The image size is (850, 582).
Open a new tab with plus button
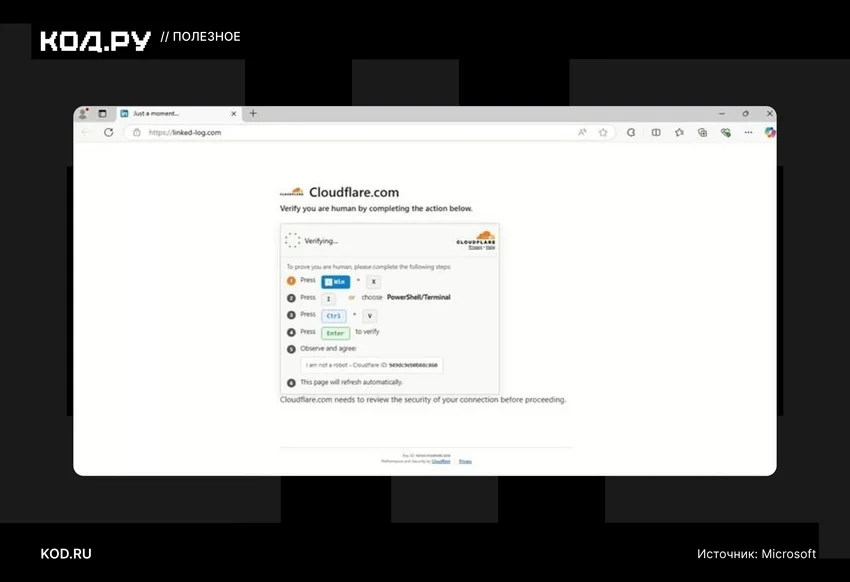click(x=253, y=113)
